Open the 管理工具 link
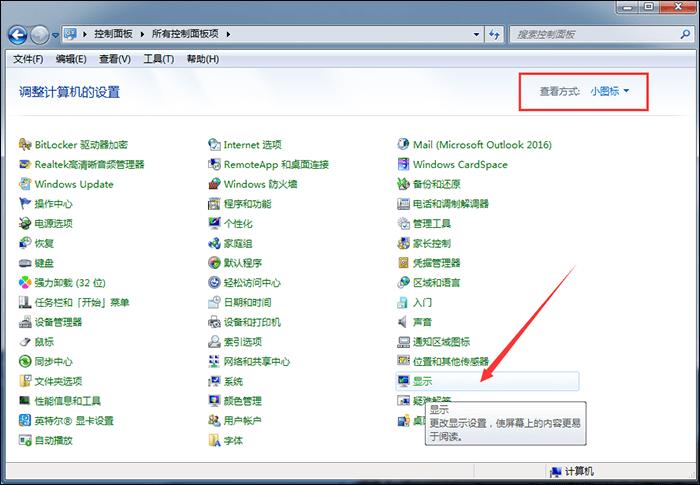Screen dimensions: 700x485 pyautogui.click(x=432, y=224)
